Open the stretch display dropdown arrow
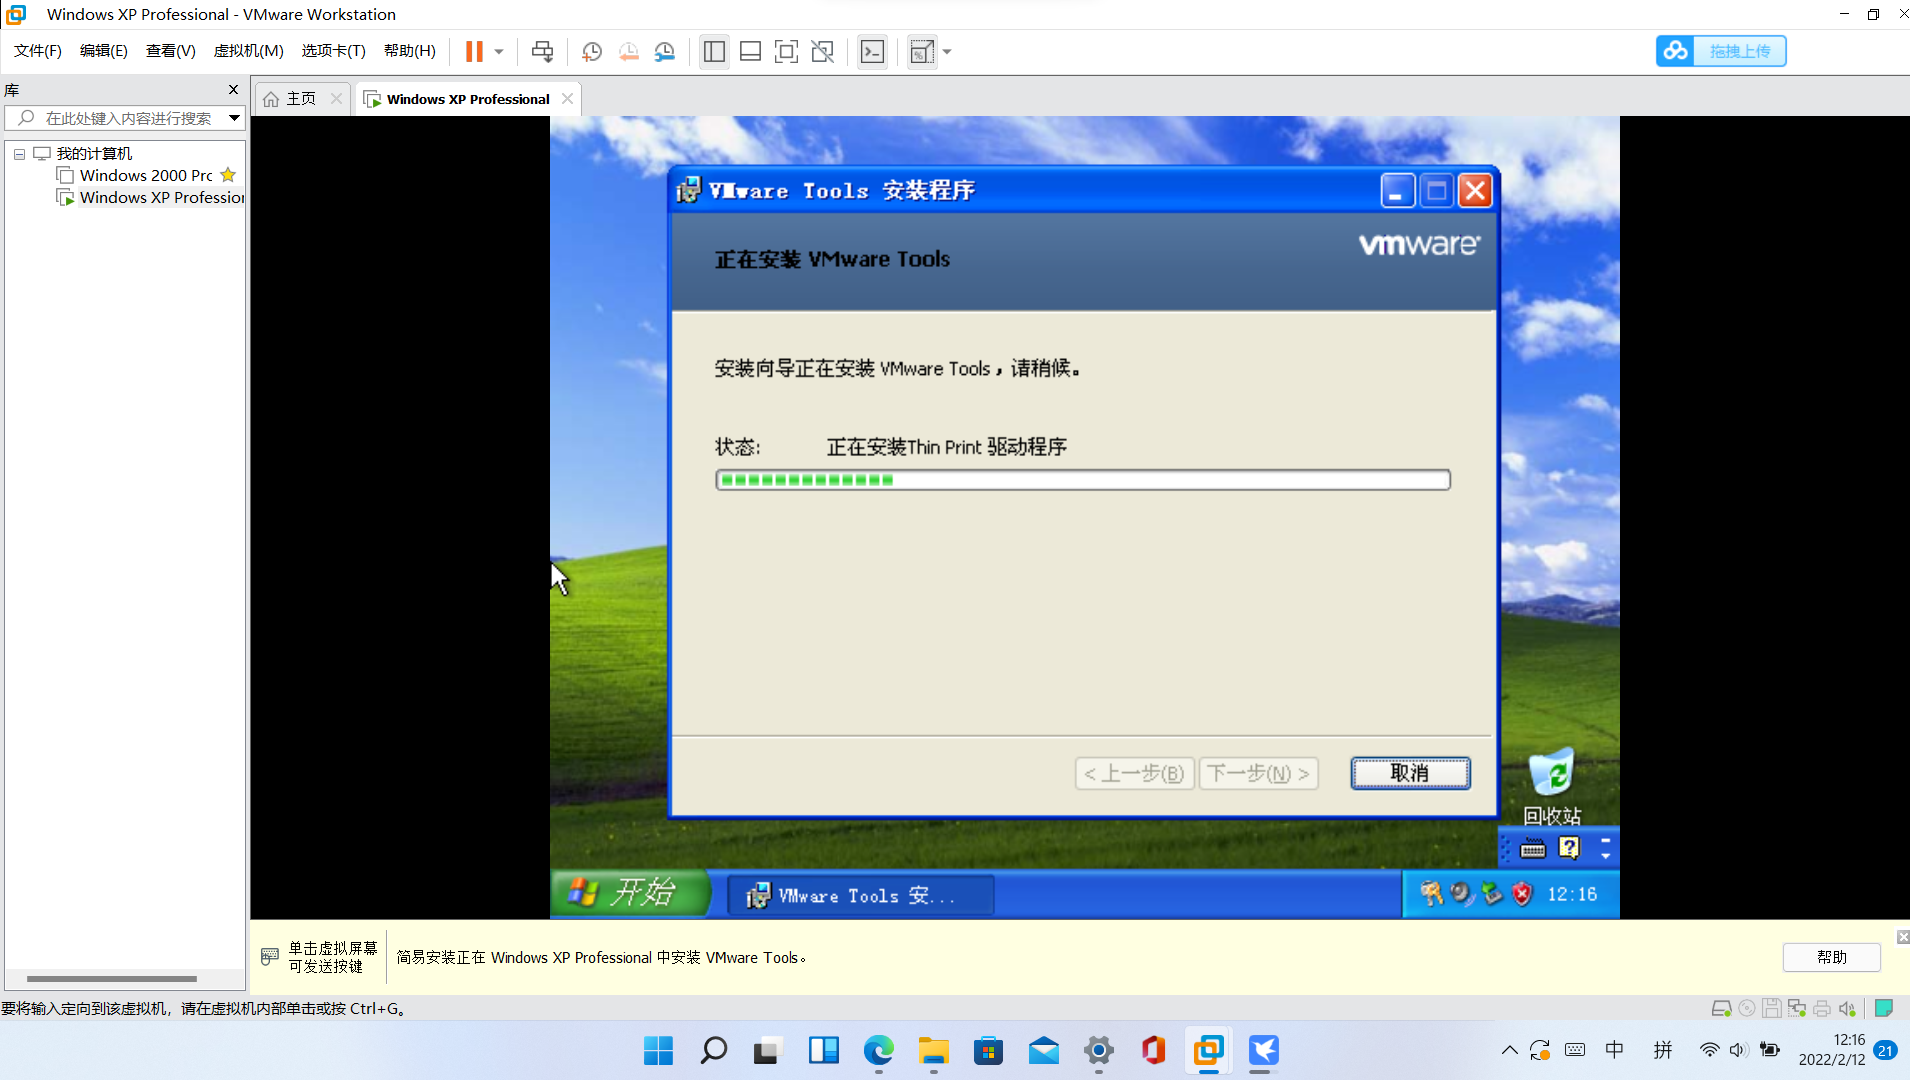Image resolution: width=1910 pixels, height=1080 pixels. coord(947,51)
